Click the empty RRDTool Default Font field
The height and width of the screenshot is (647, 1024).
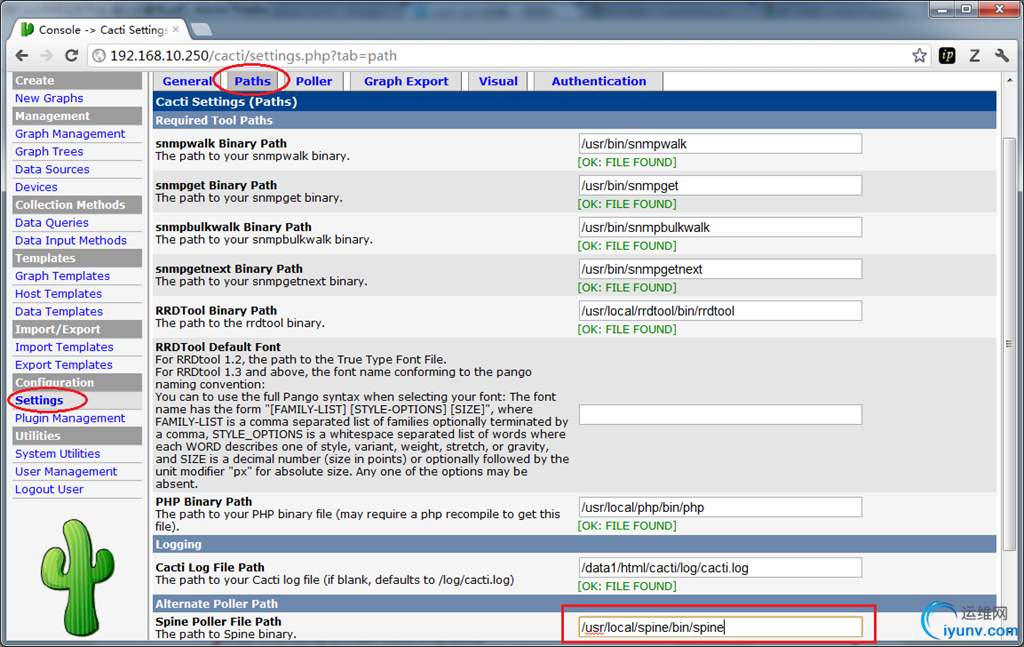(x=720, y=415)
